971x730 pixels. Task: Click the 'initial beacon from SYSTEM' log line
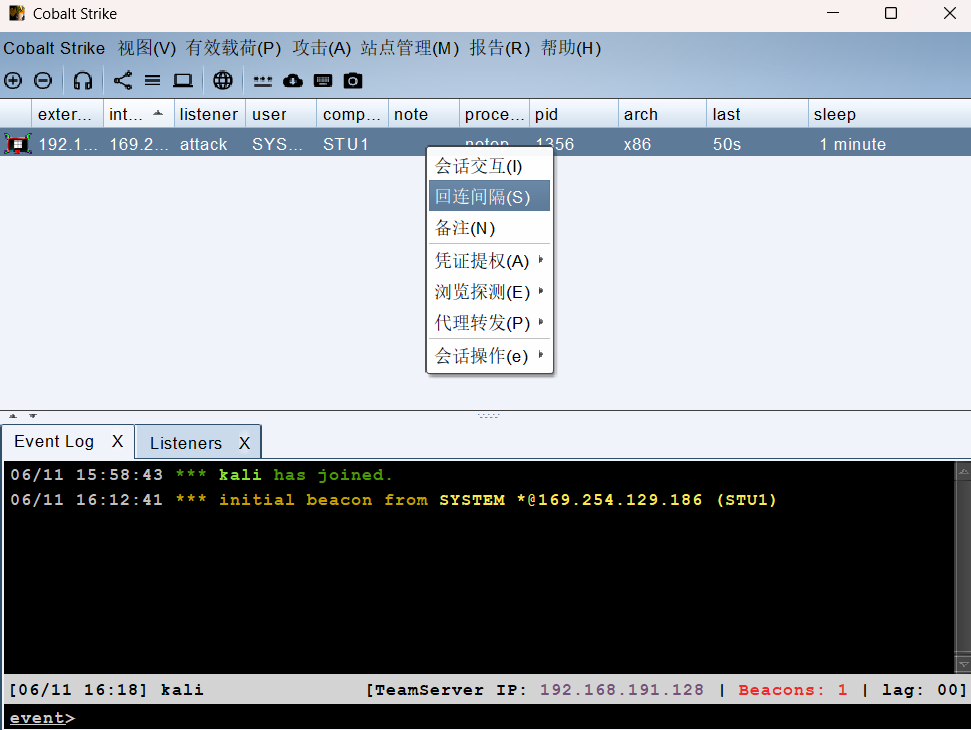[x=393, y=500]
